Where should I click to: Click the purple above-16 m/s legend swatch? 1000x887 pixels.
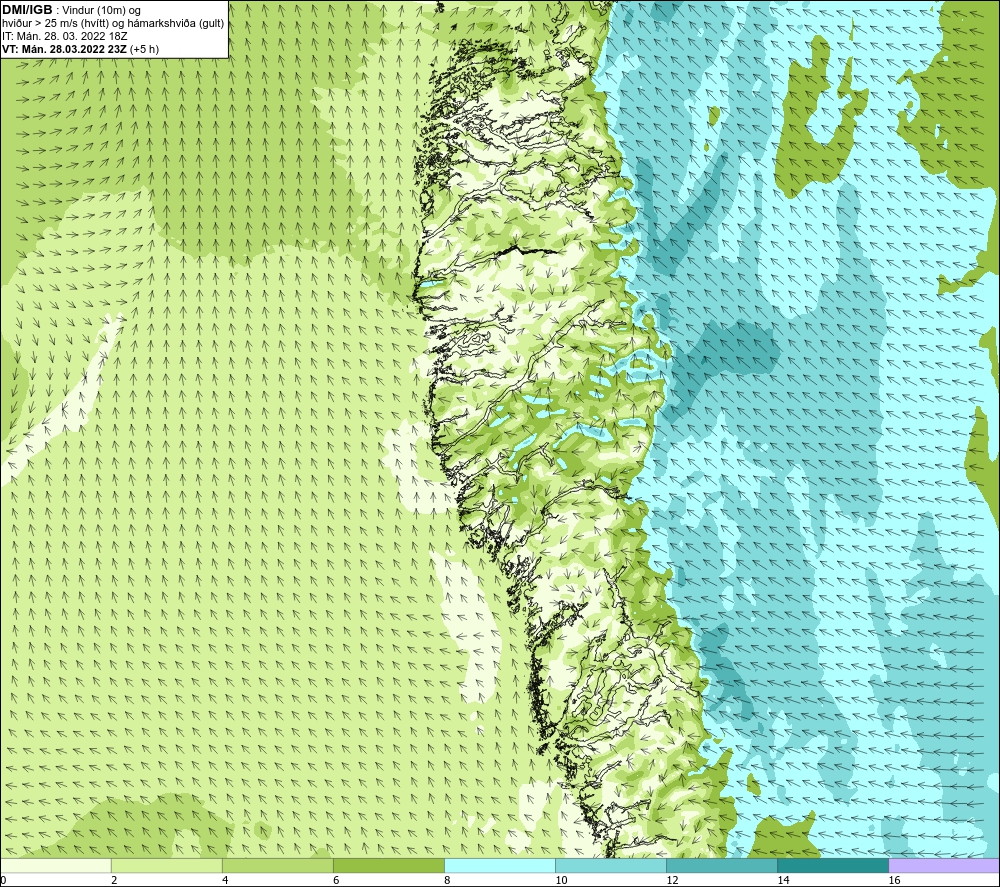pyautogui.click(x=944, y=866)
